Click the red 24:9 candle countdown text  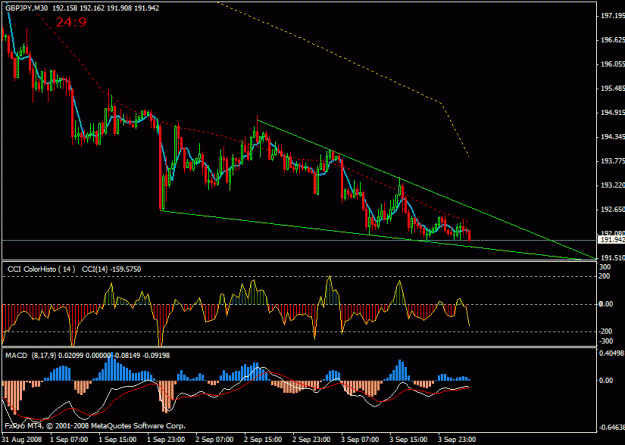[x=71, y=22]
